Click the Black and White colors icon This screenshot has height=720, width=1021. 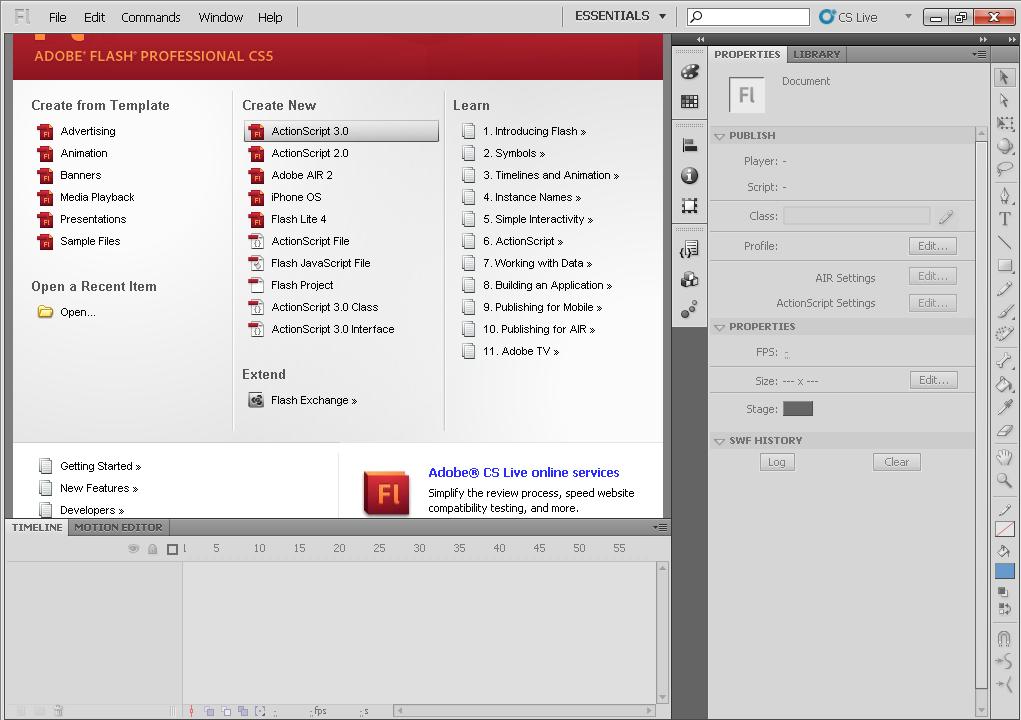click(1003, 592)
